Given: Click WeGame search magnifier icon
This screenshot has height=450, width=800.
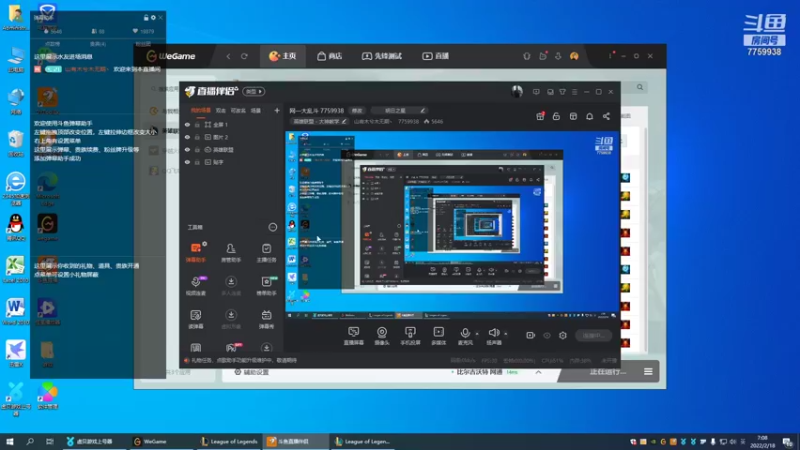Looking at the screenshot, I should click(x=640, y=87).
